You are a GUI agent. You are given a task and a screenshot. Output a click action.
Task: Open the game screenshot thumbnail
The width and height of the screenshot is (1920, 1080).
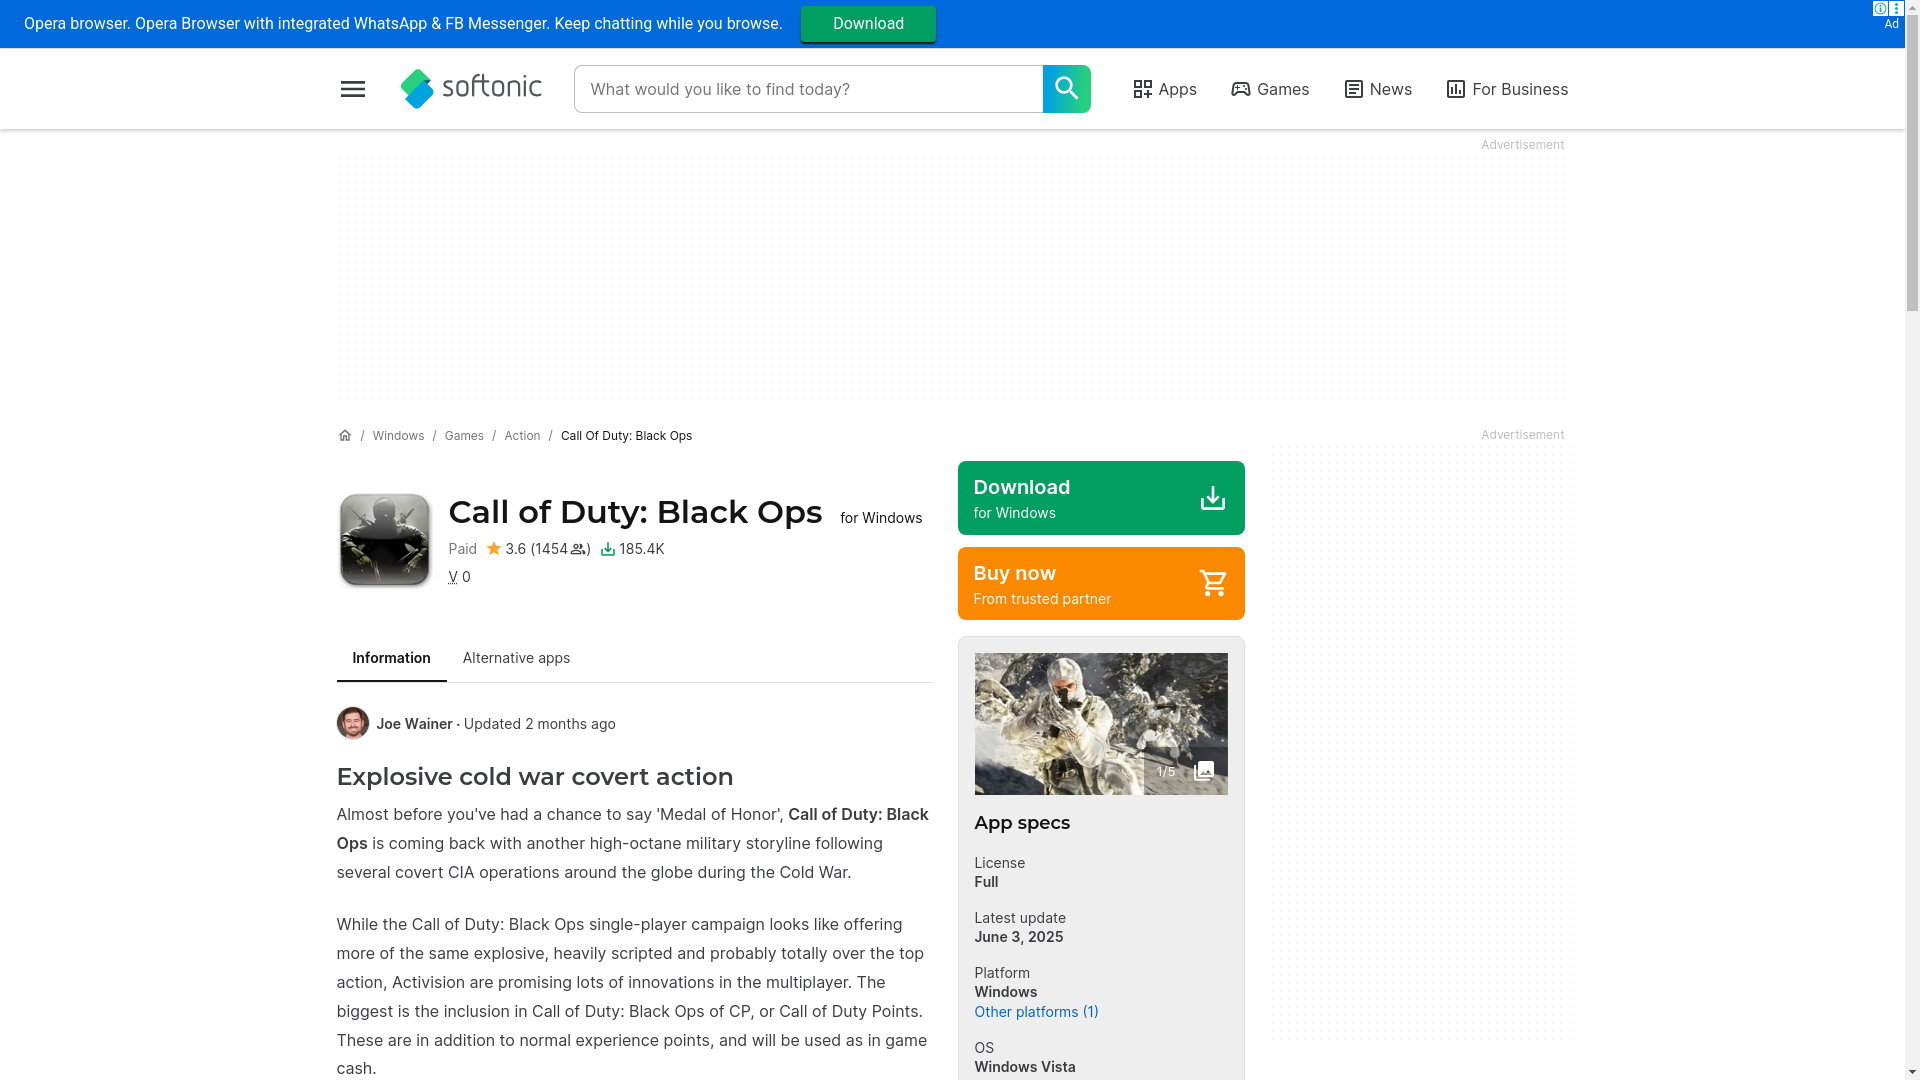pos(1101,724)
